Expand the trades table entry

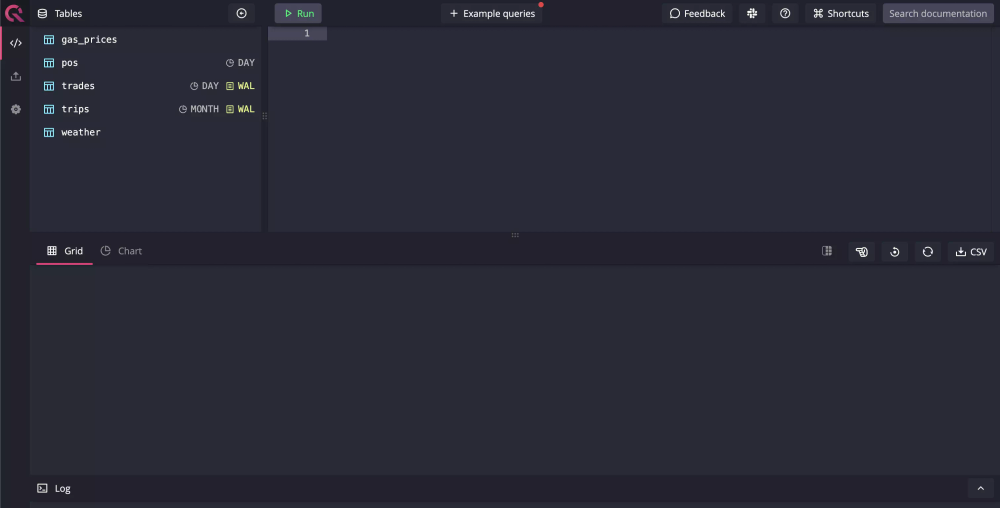pos(78,86)
